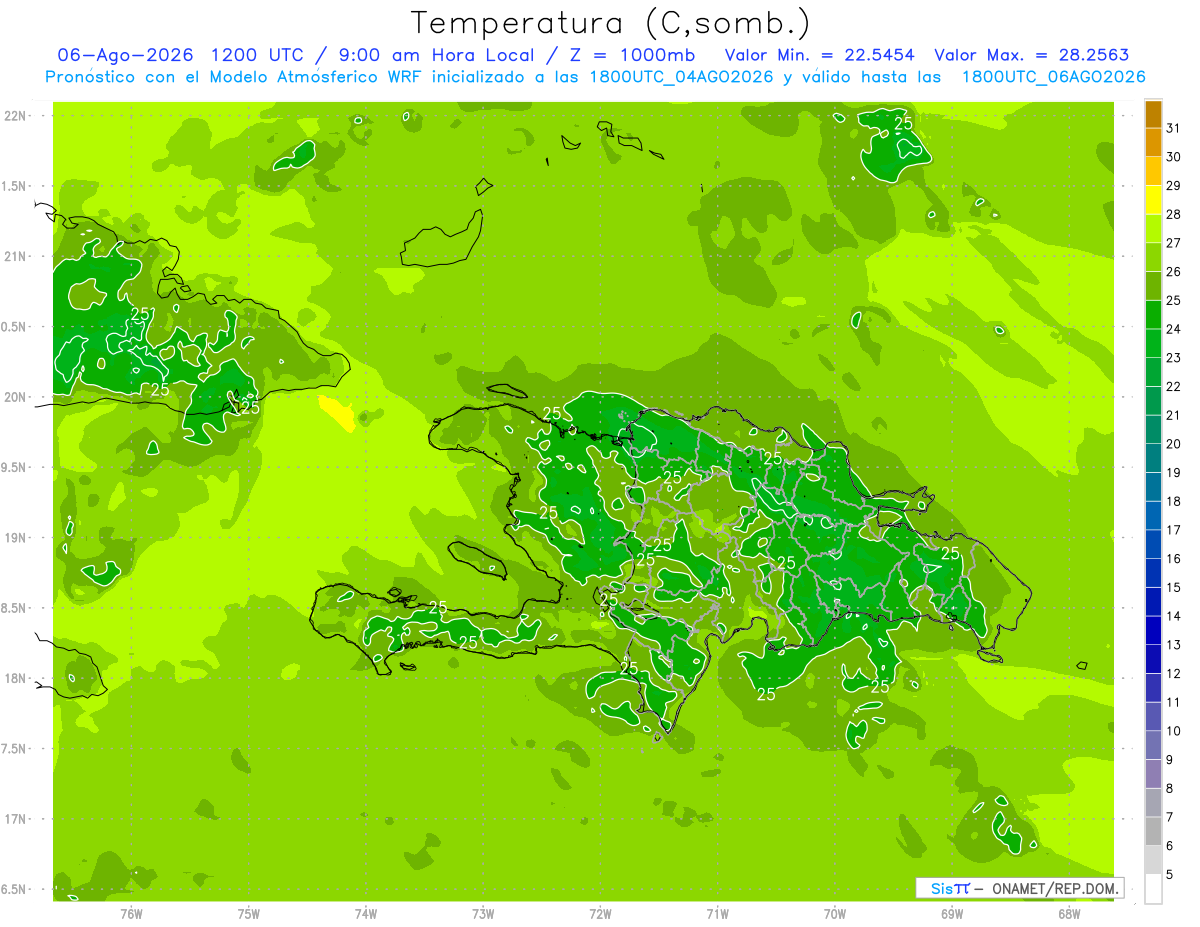This screenshot has height=927, width=1200.
Task: Click the '18N' latitude label
Action: pyautogui.click(x=16, y=678)
